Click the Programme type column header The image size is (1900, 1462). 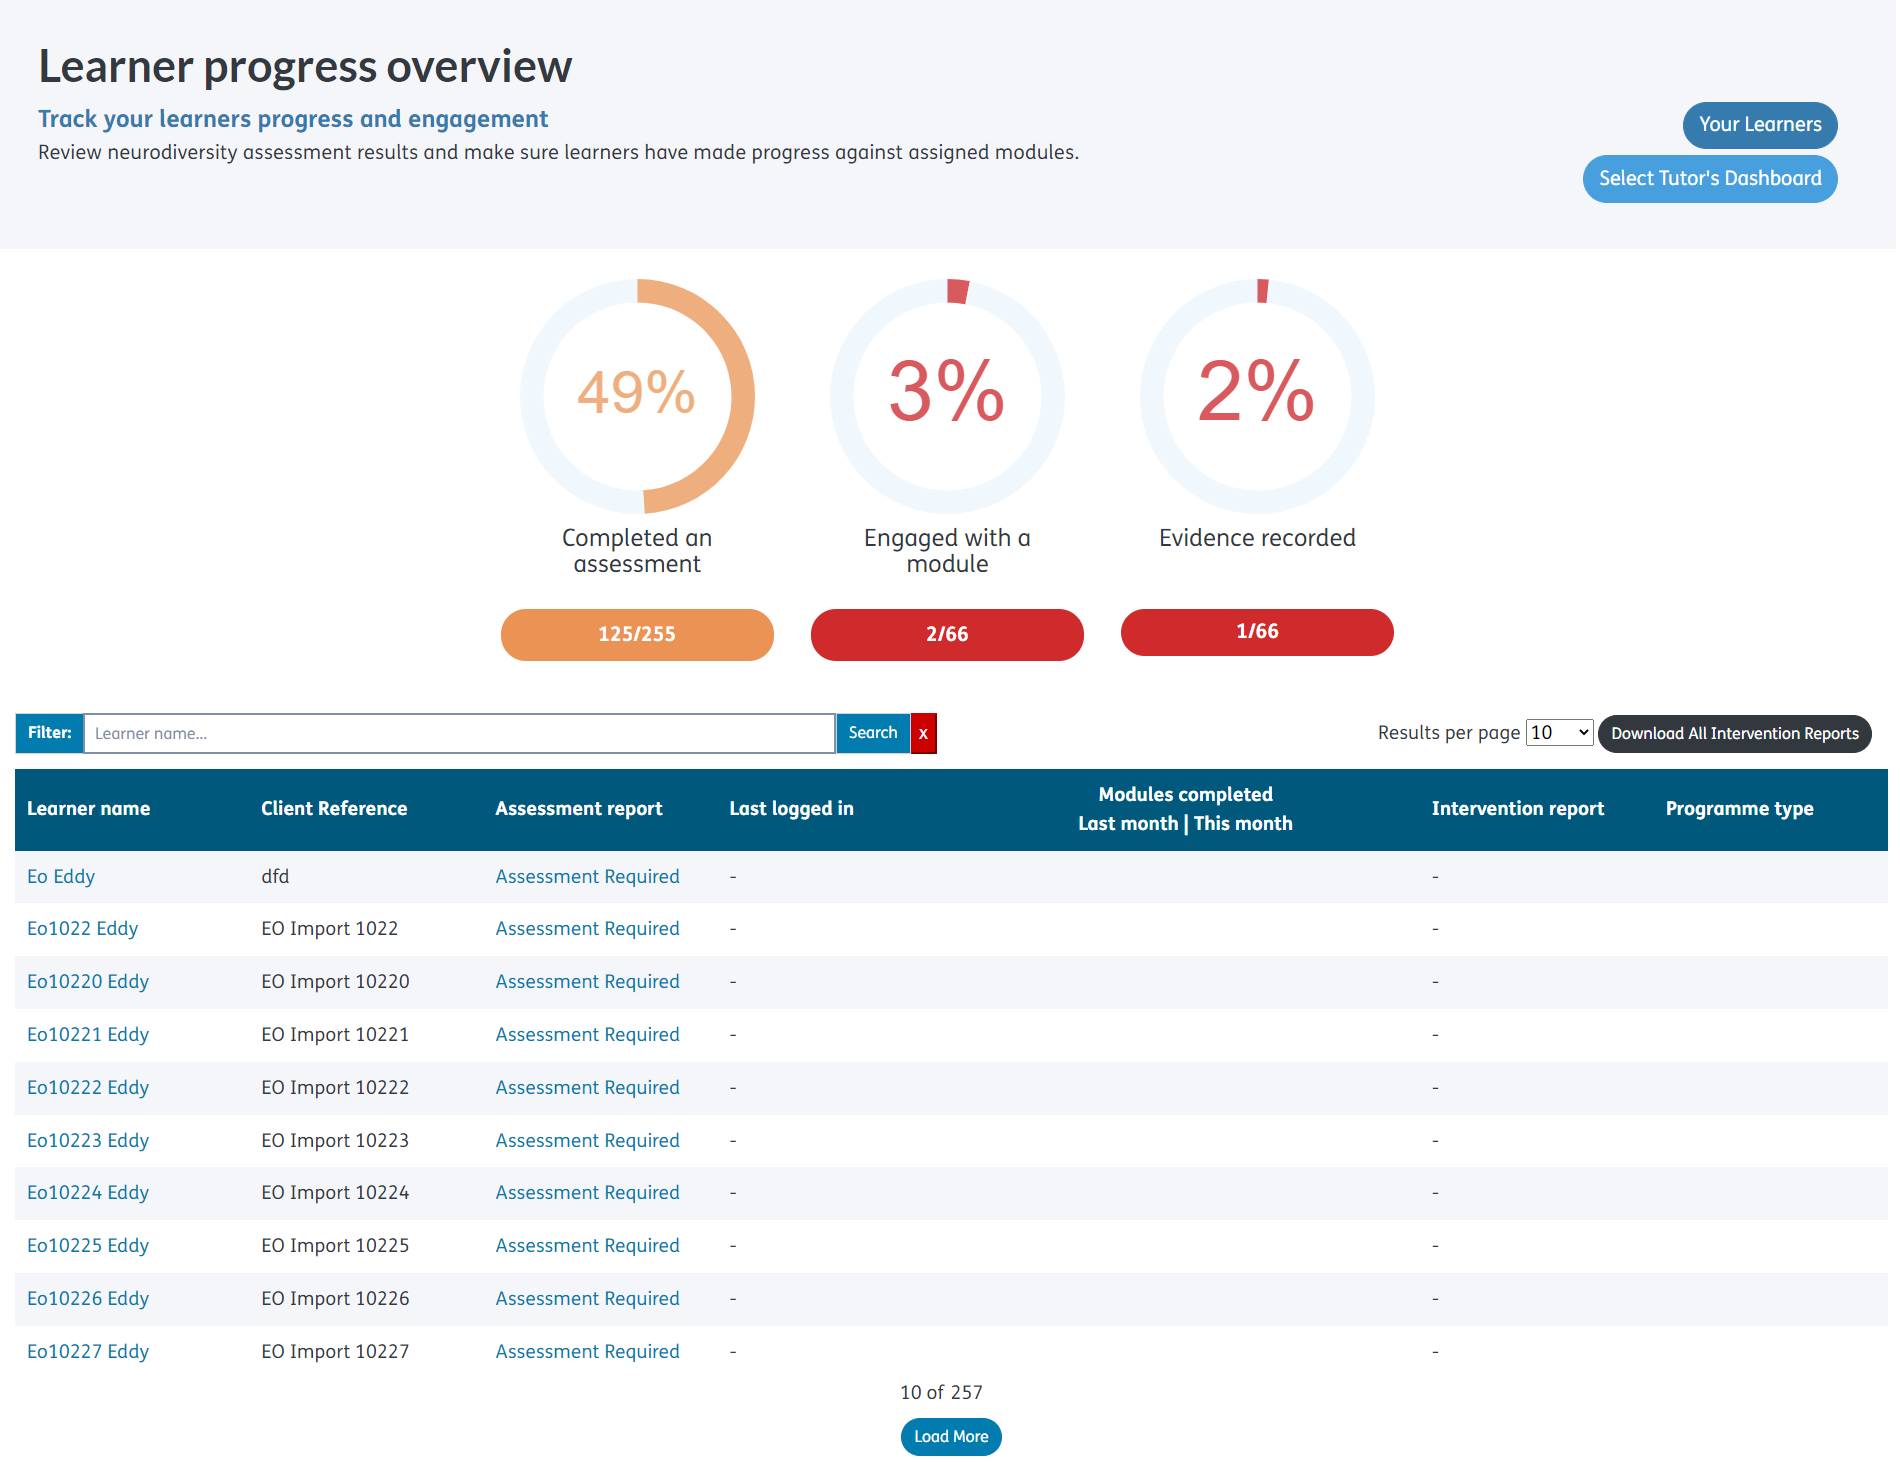(x=1739, y=809)
